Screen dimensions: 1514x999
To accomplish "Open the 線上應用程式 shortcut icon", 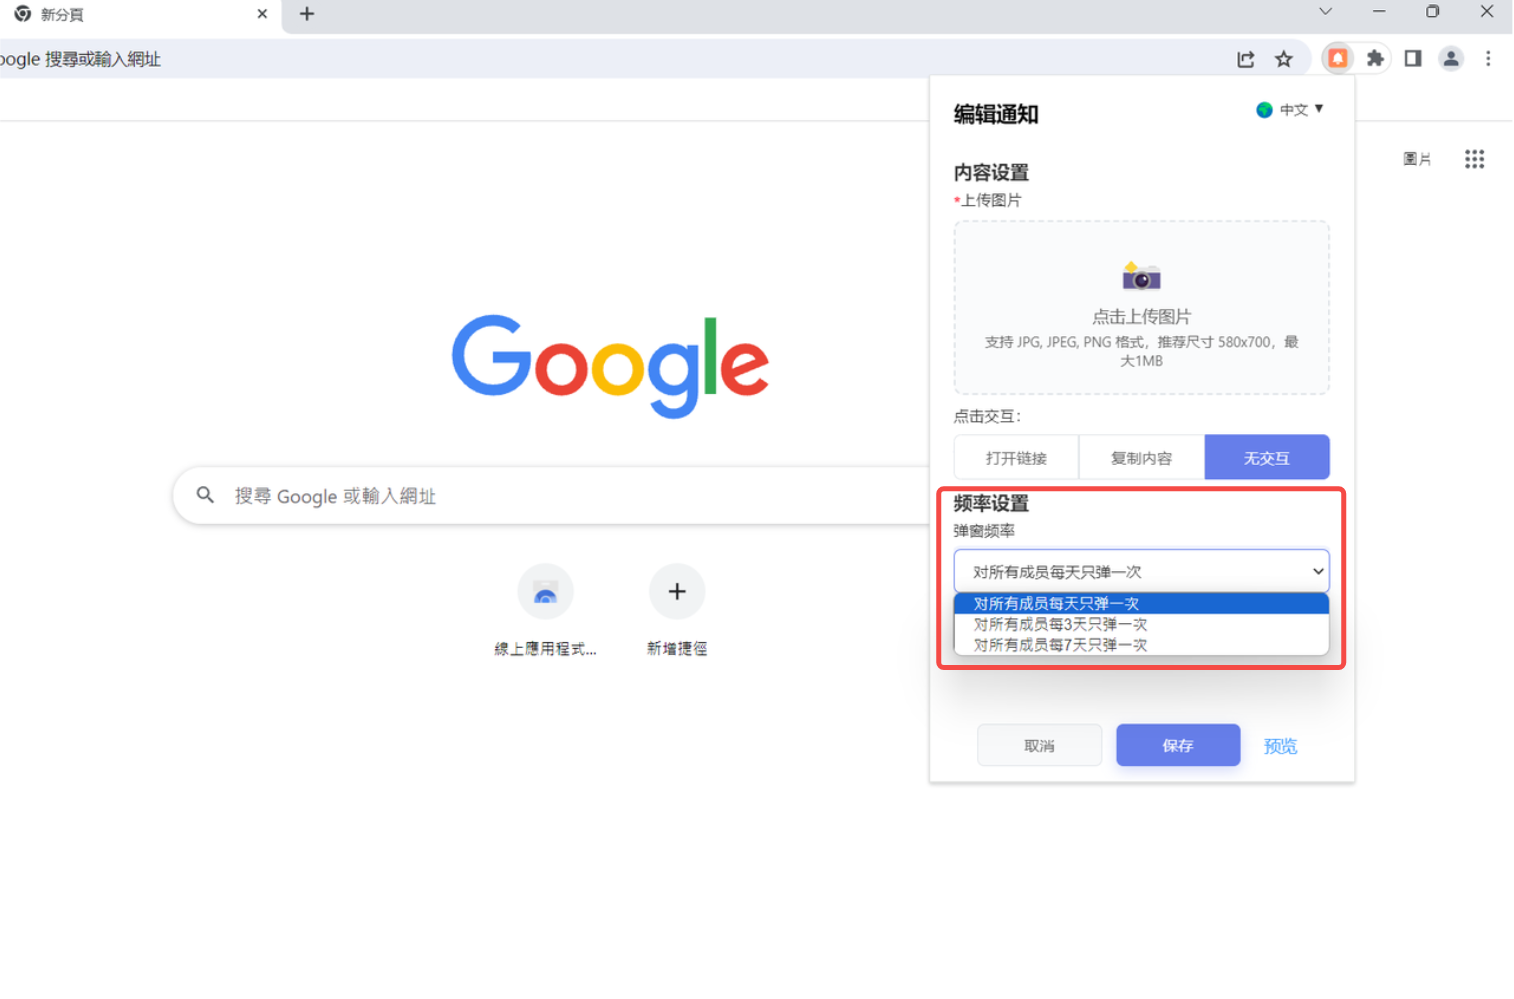I will pyautogui.click(x=545, y=592).
